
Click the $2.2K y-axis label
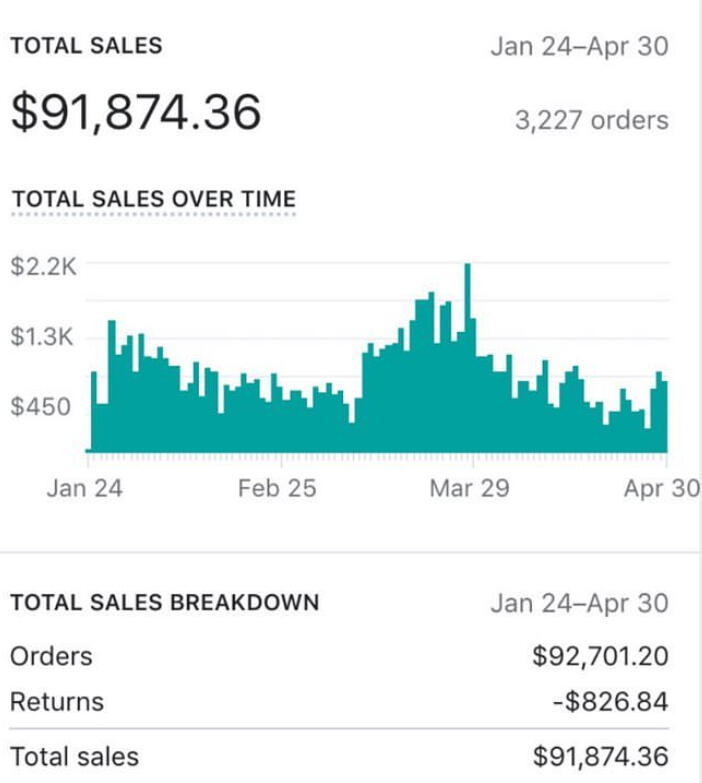(x=43, y=266)
